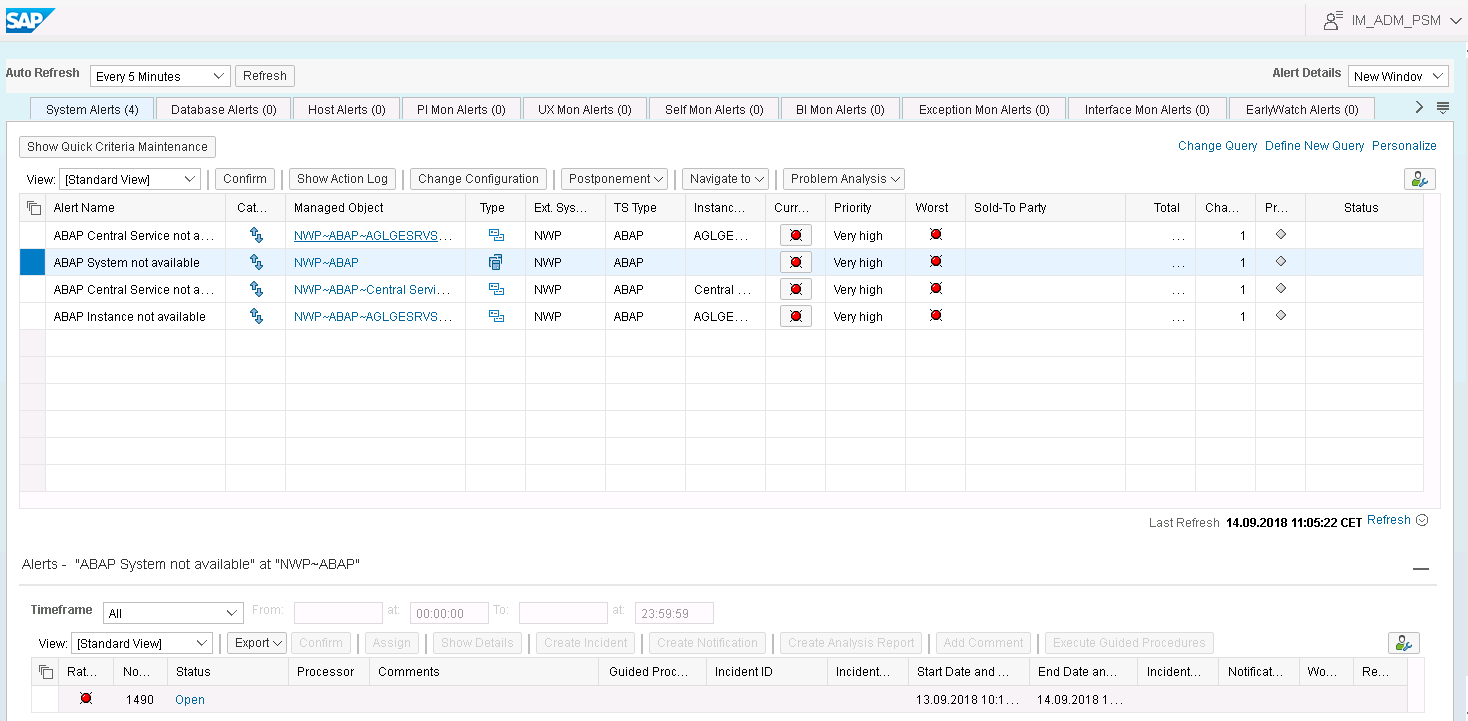
Task: Open the IM_ADM_PSM user menu icon
Action: pos(1332,20)
